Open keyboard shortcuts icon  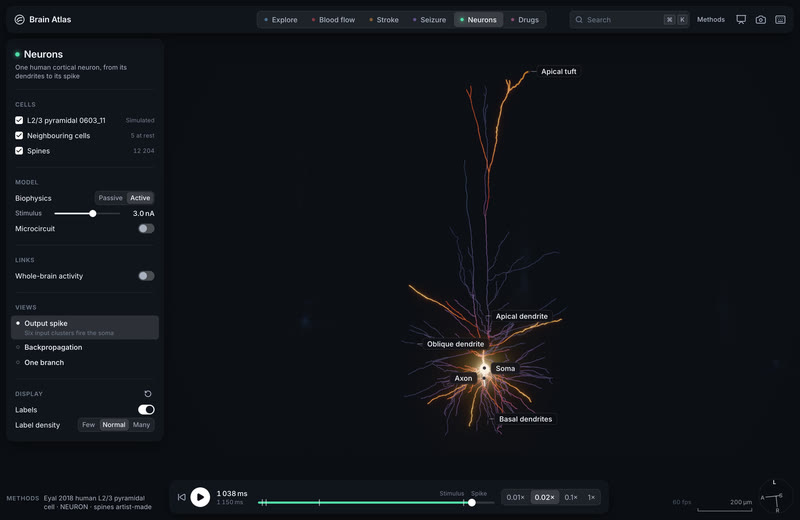(780, 19)
